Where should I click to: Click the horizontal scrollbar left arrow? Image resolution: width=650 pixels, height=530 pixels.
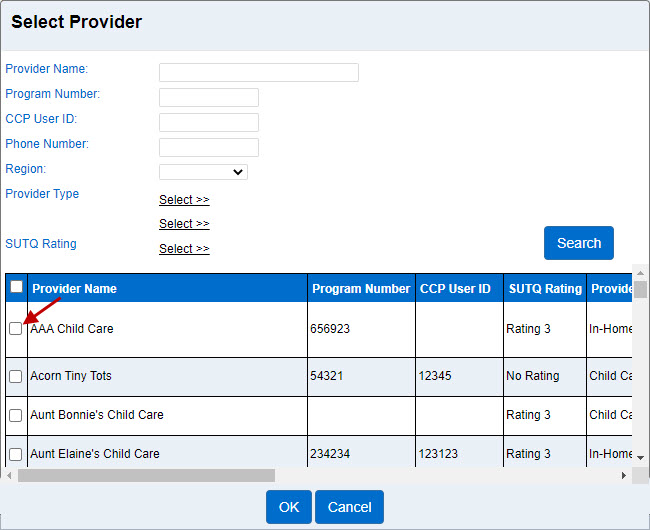coord(9,475)
